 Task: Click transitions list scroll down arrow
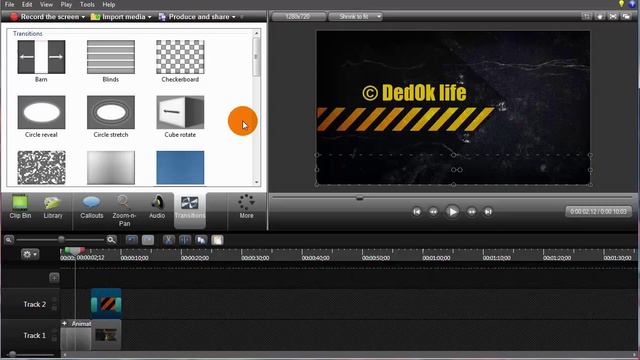(256, 182)
